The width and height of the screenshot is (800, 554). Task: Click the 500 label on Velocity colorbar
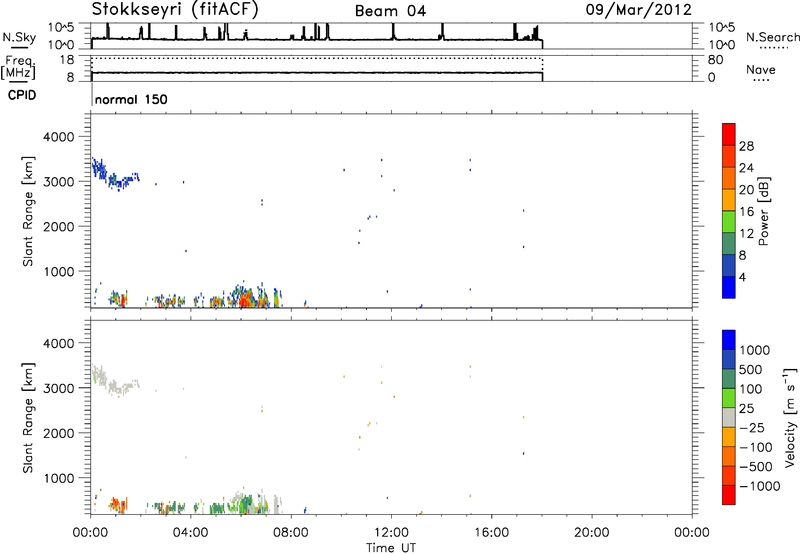tap(751, 370)
